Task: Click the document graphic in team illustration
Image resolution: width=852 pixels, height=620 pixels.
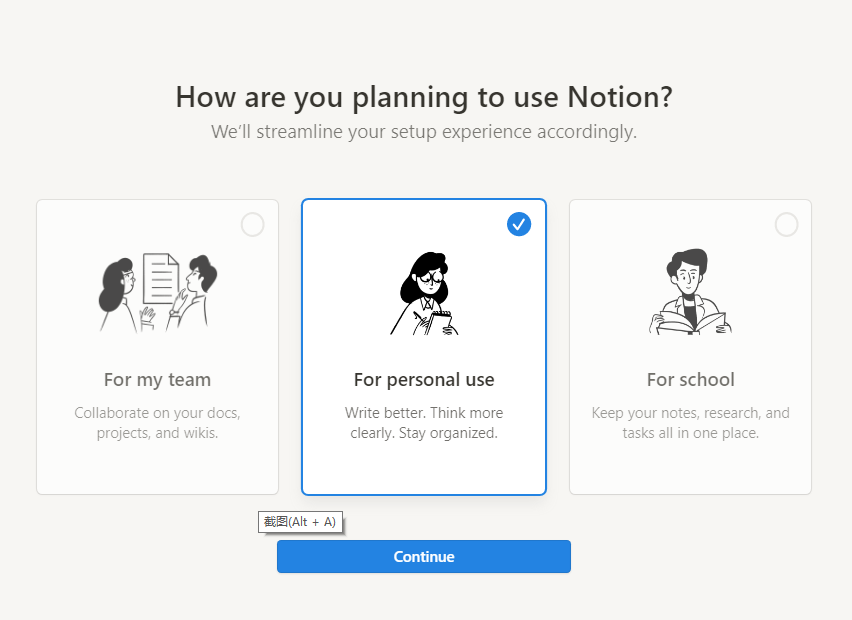Action: pyautogui.click(x=160, y=275)
